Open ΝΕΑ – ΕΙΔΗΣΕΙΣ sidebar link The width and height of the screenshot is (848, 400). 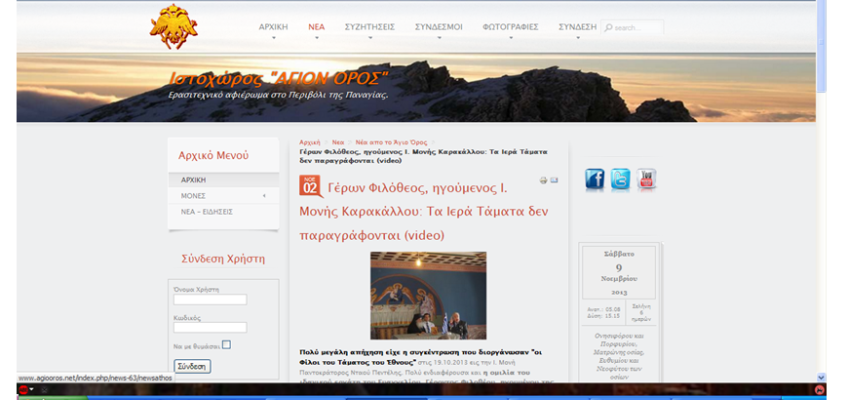coord(207,212)
